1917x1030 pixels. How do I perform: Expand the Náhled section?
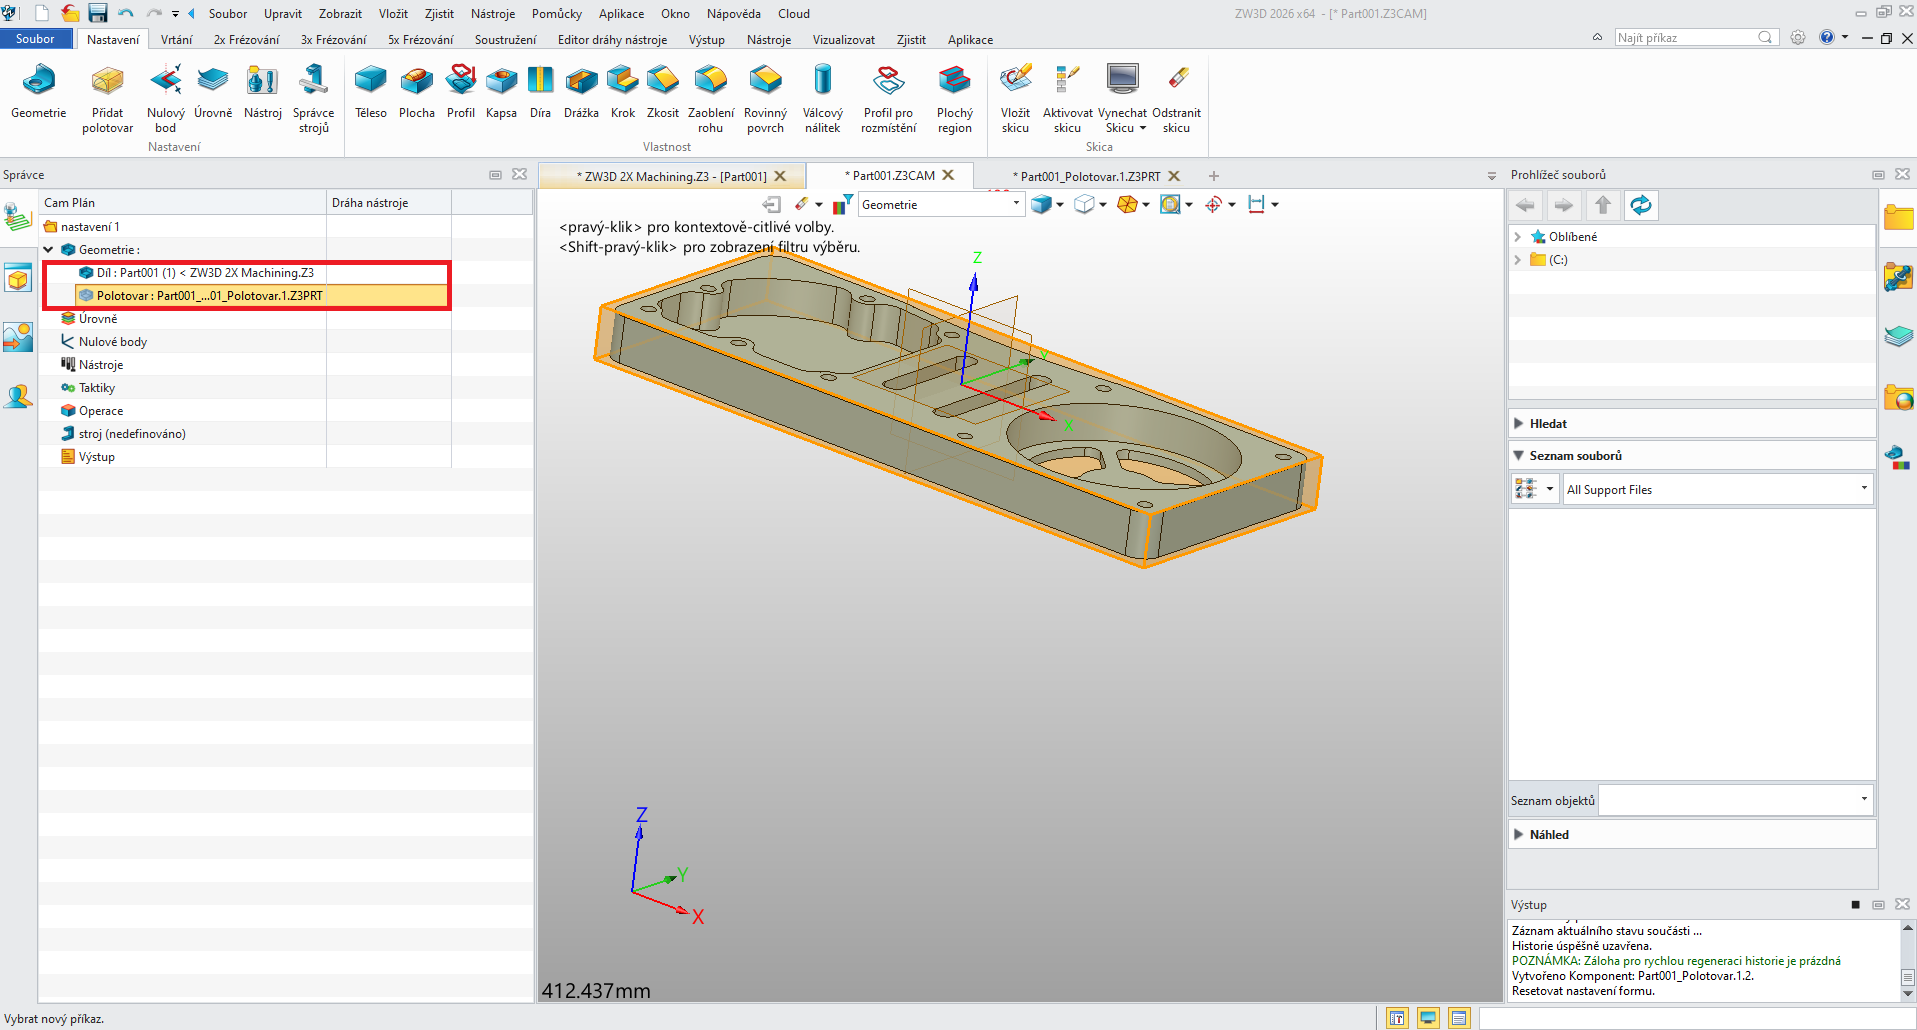point(1519,835)
